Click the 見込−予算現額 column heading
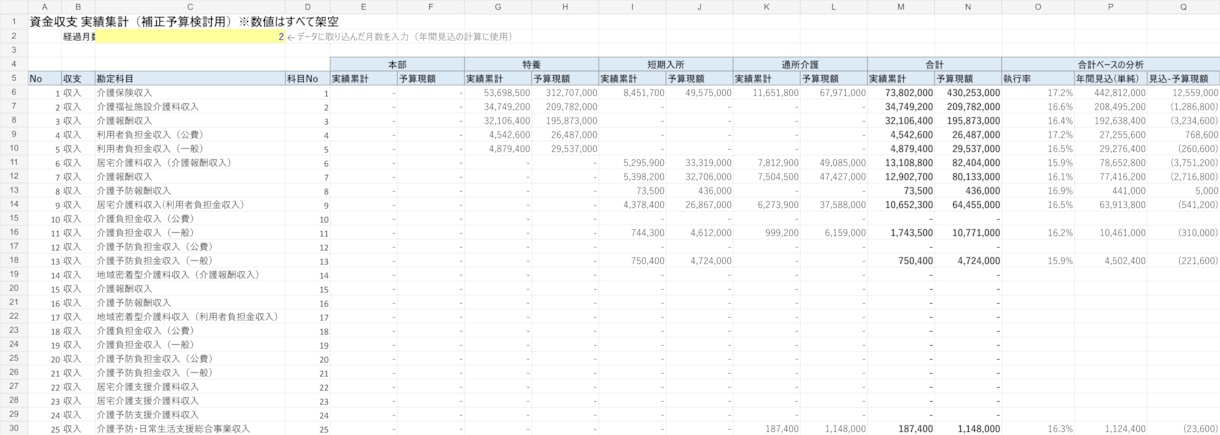The height and width of the screenshot is (435, 1220). [x=1184, y=78]
